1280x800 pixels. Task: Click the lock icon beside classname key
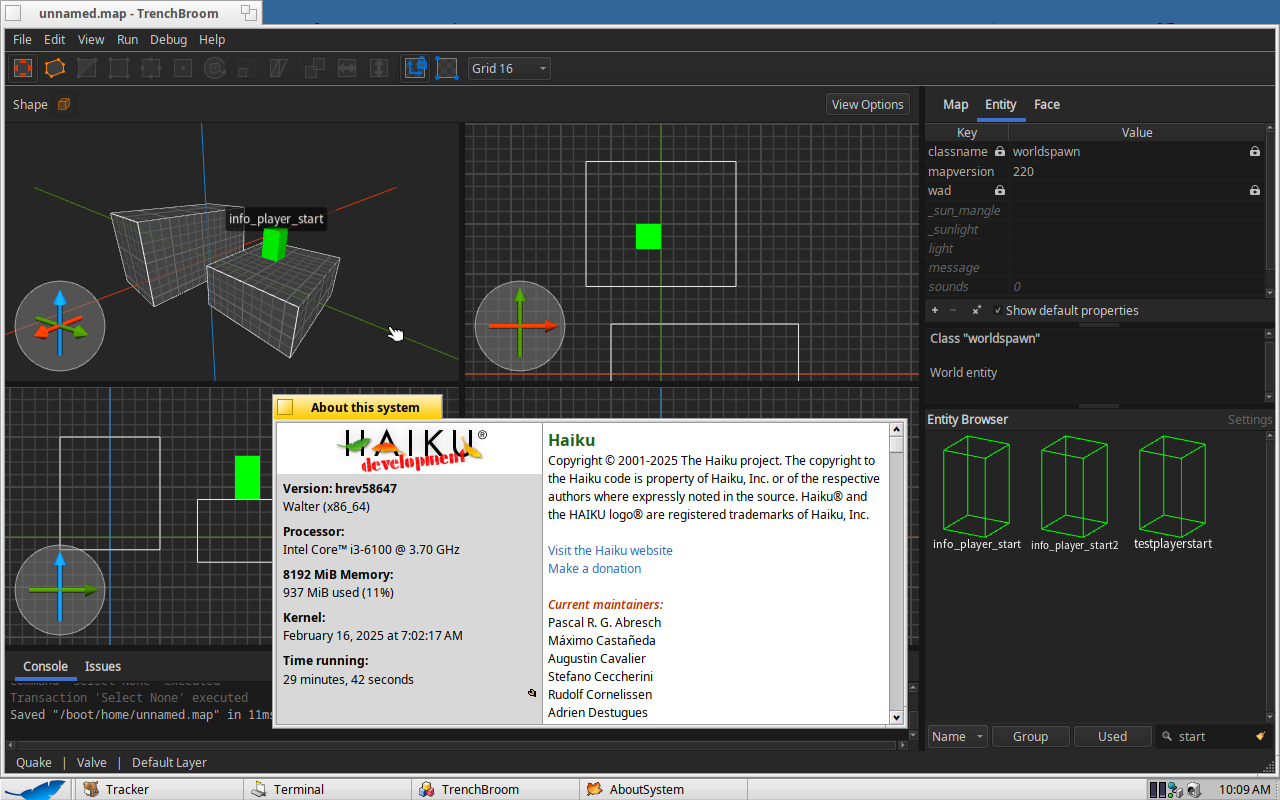click(999, 152)
